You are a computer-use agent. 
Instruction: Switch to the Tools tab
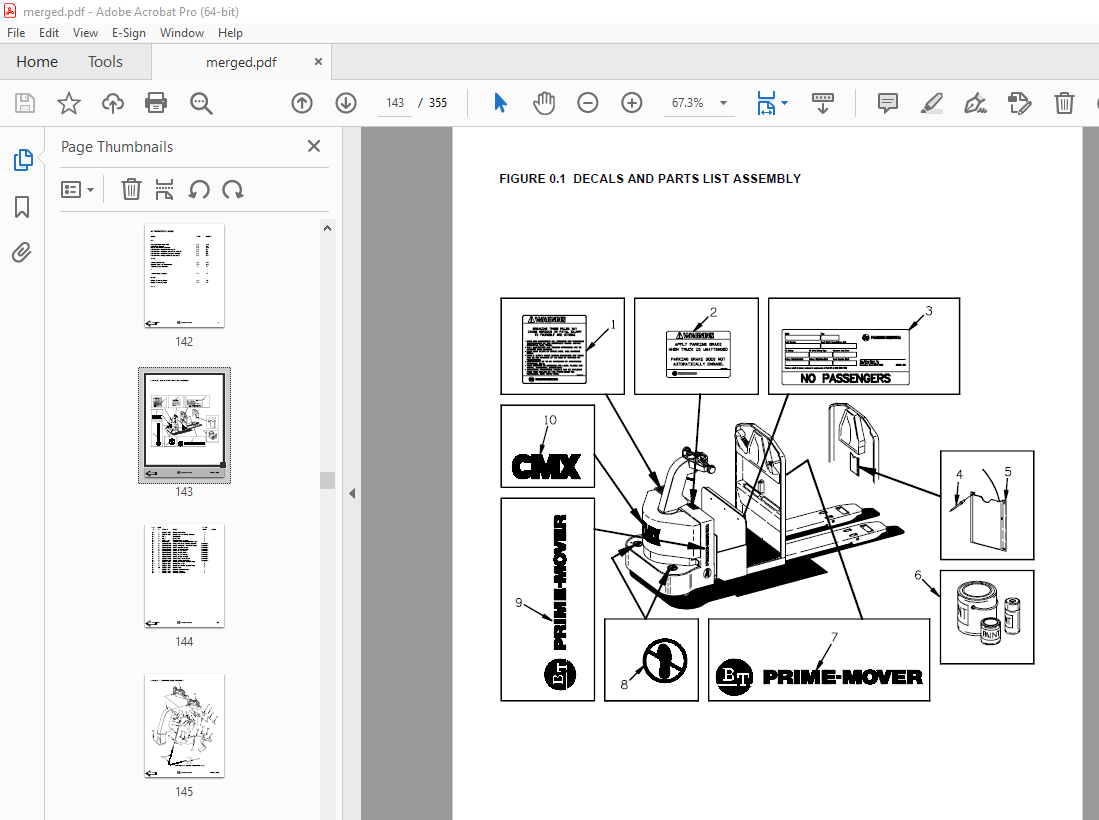105,62
